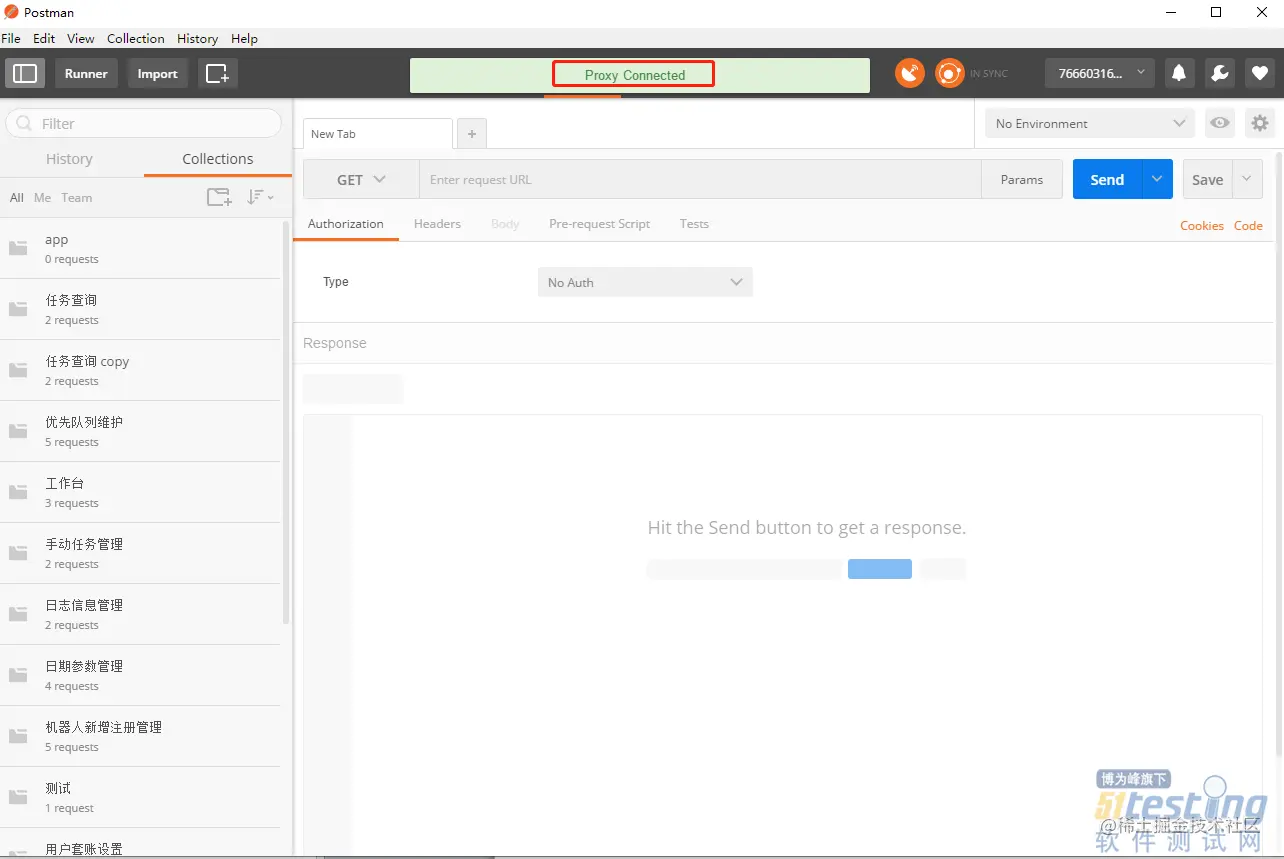
Task: Switch to the Collections sidebar tab
Action: point(218,159)
